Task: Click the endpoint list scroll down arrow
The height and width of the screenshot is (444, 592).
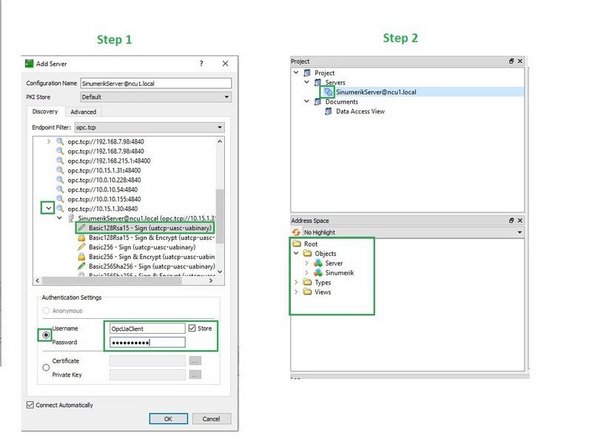Action: coord(220,272)
